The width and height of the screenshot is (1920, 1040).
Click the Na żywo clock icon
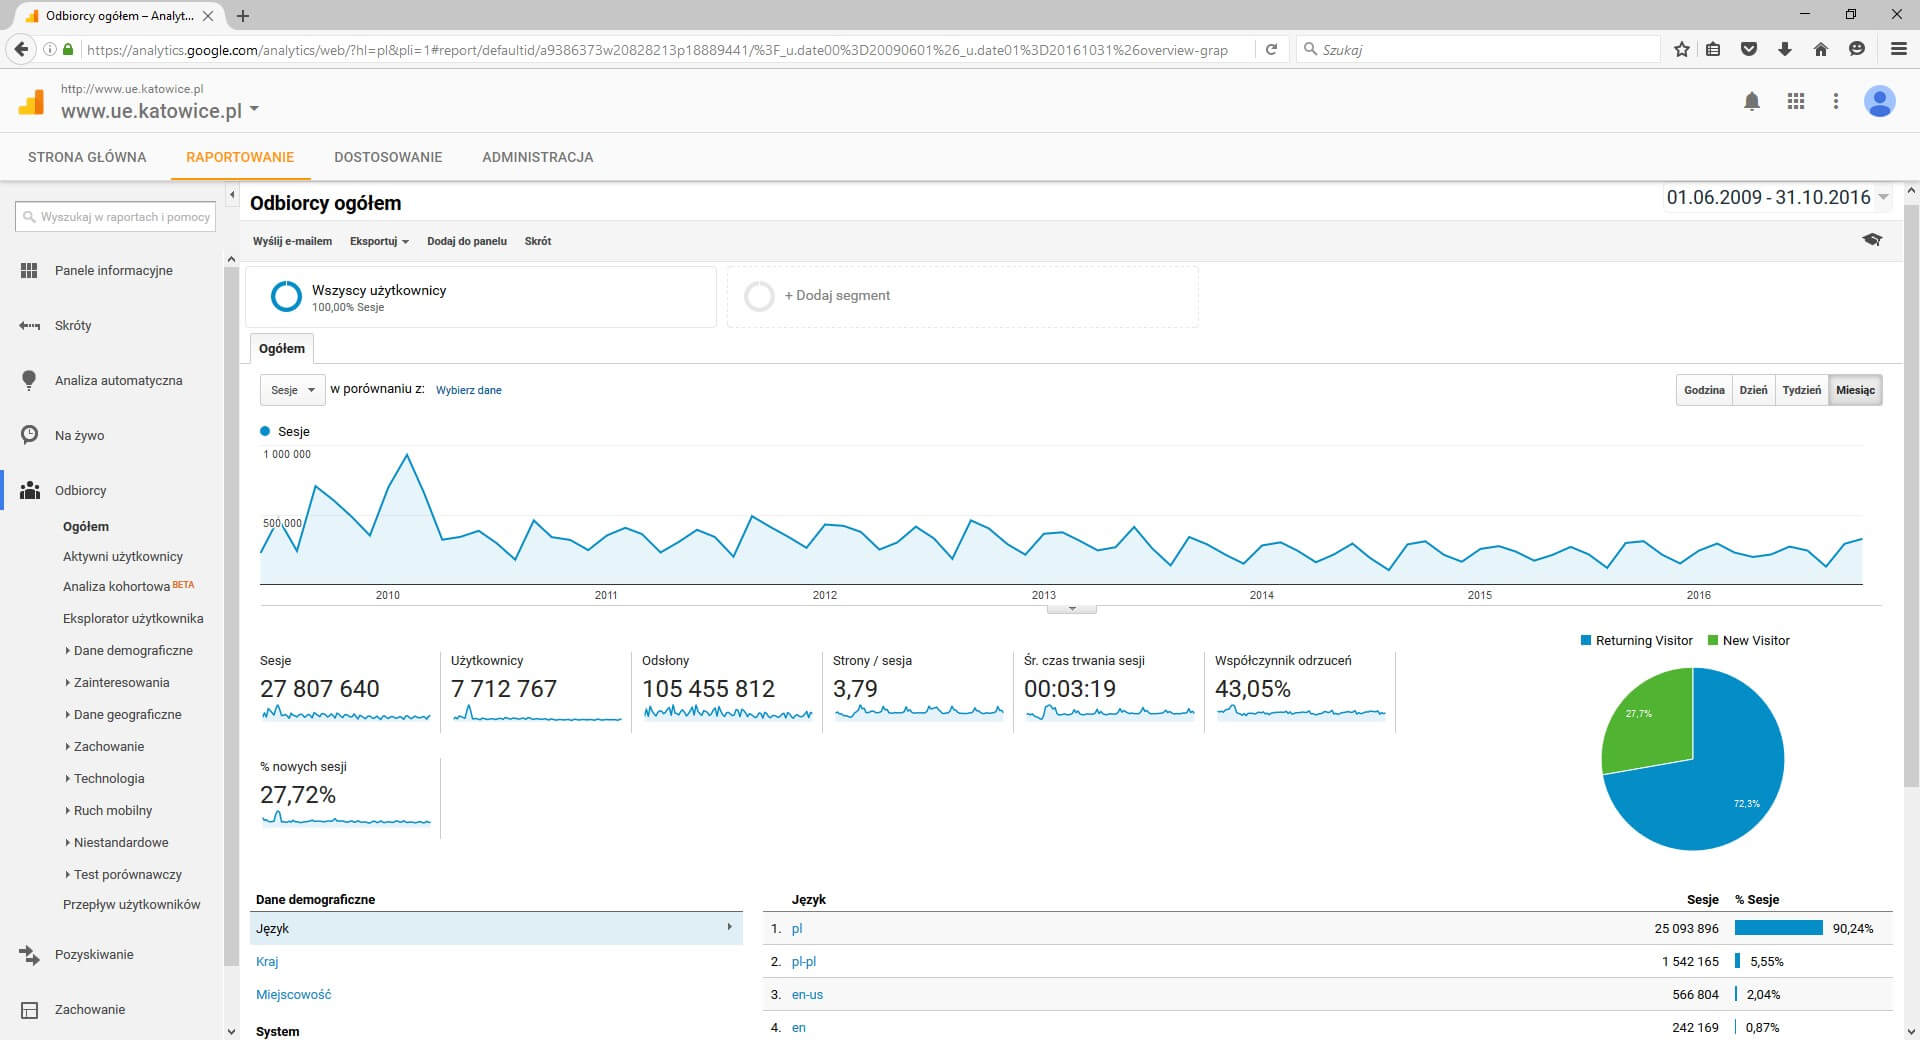pos(29,435)
